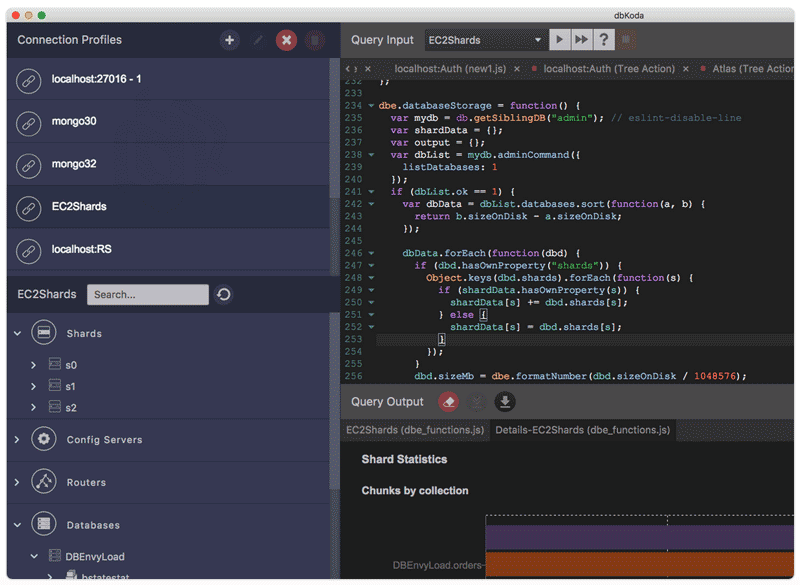Clear query output with the eraser icon
The height and width of the screenshot is (585, 800).
point(449,402)
